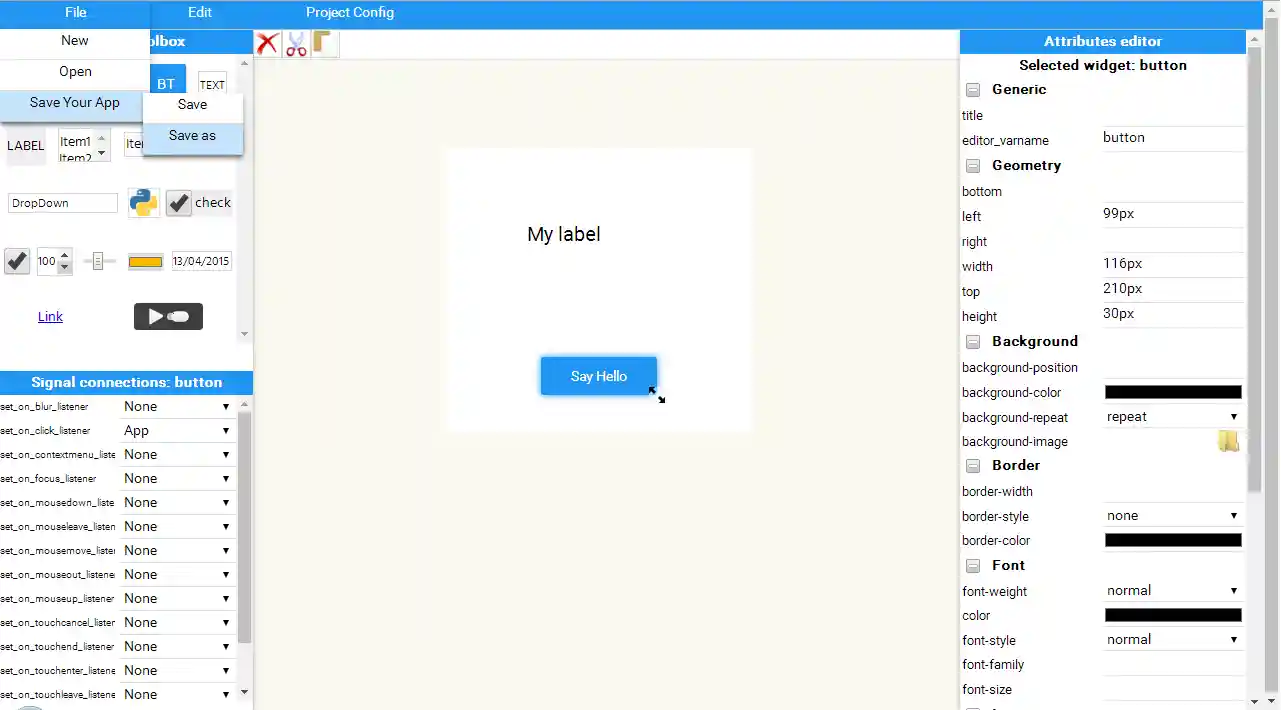The height and width of the screenshot is (710, 1281).
Task: Open the Project Config menu
Action: [x=349, y=12]
